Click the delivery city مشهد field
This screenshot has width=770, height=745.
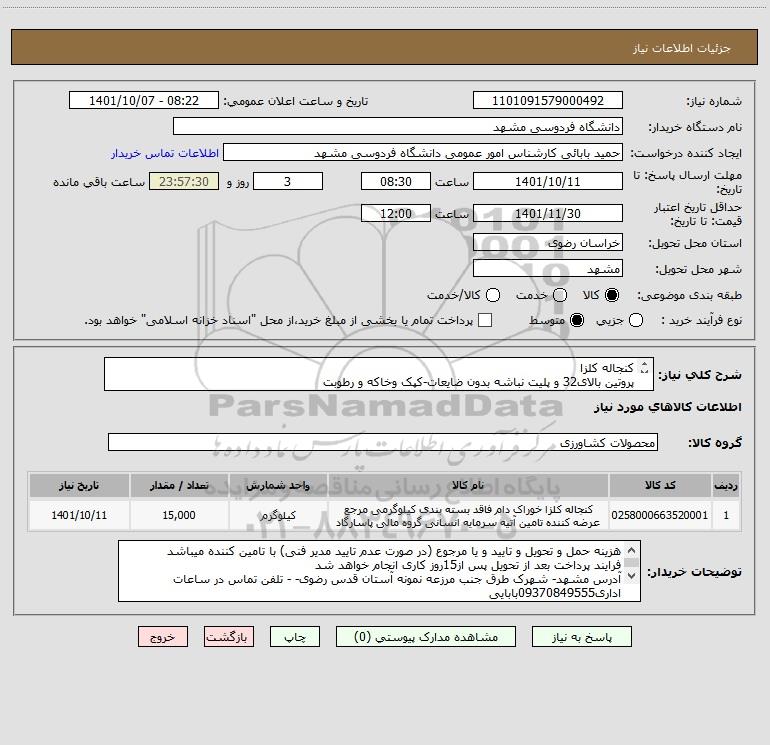[548, 269]
